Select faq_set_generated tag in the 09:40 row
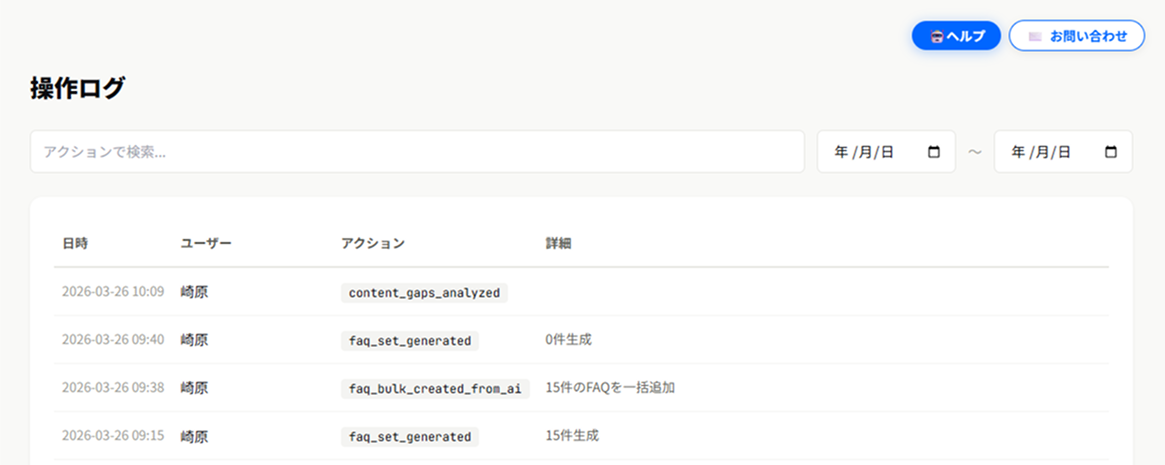Viewport: 1165px width, 465px height. [409, 340]
